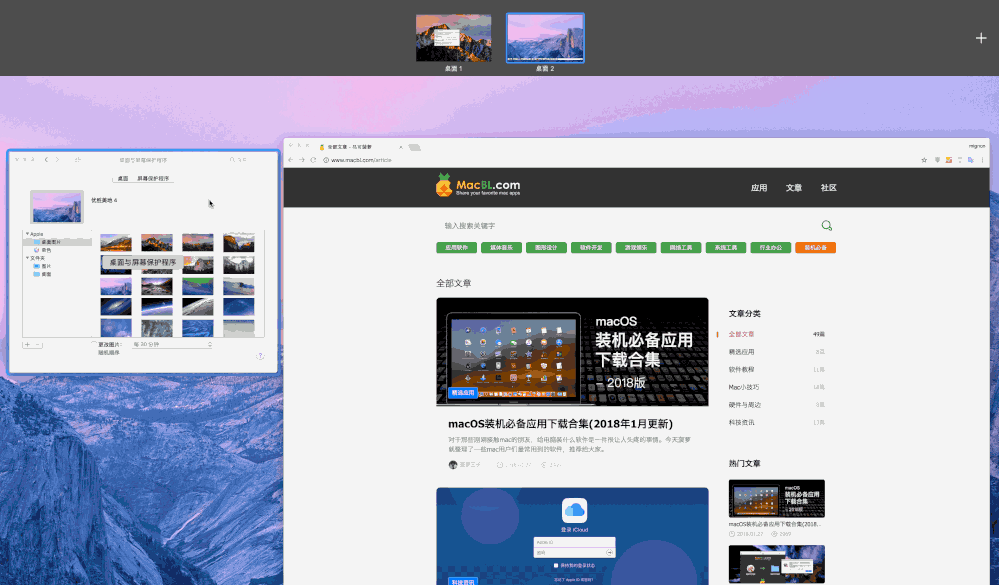Open first 热门文章 thumbnail
Viewport: 999px width, 585px height.
click(777, 498)
